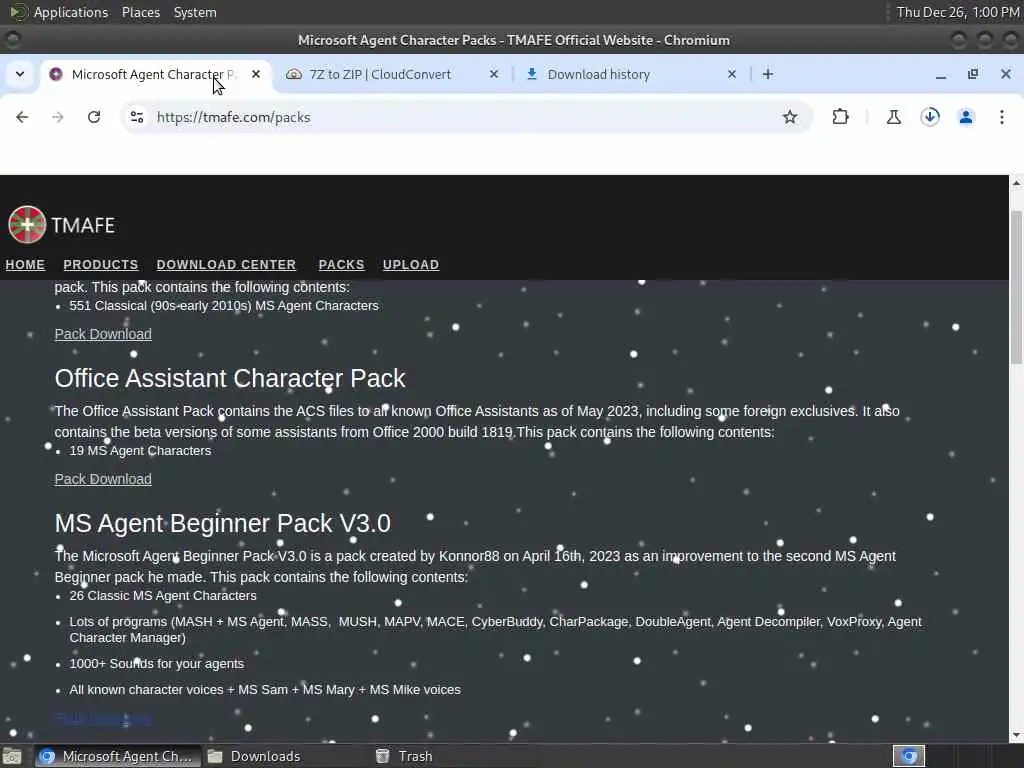Click the browser forward arrow

[57, 117]
